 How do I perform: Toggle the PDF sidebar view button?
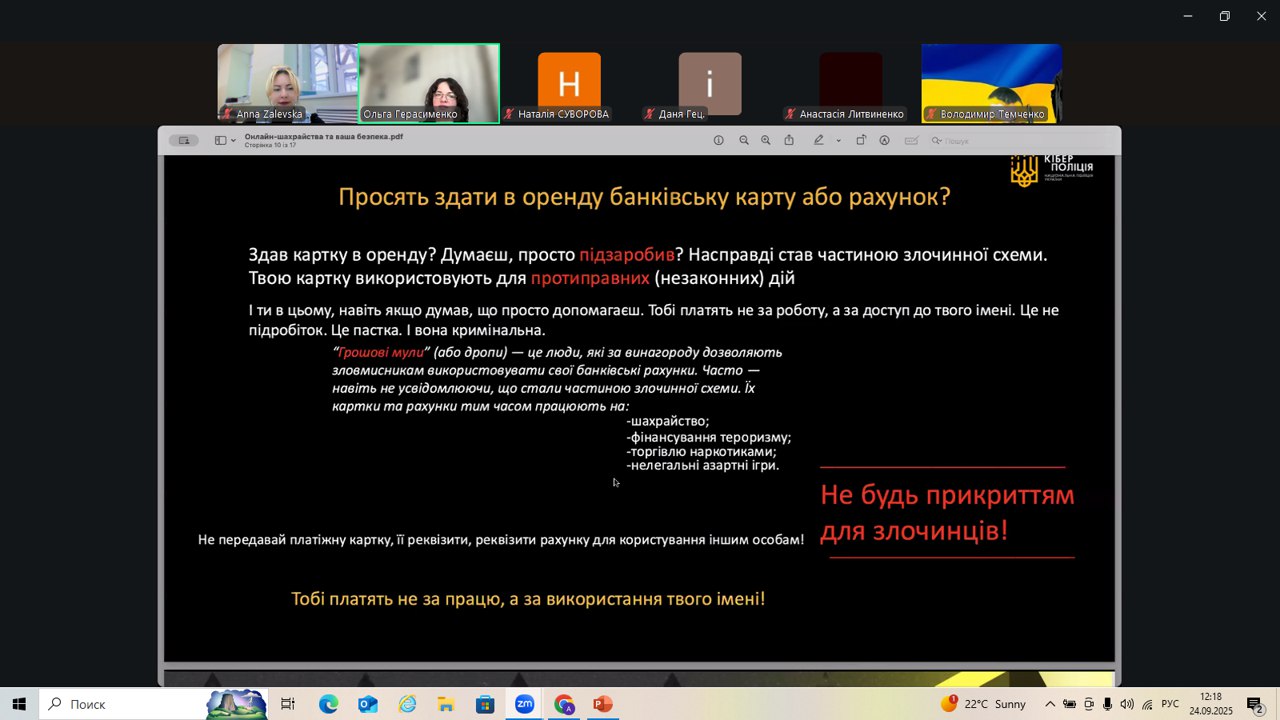click(x=221, y=141)
